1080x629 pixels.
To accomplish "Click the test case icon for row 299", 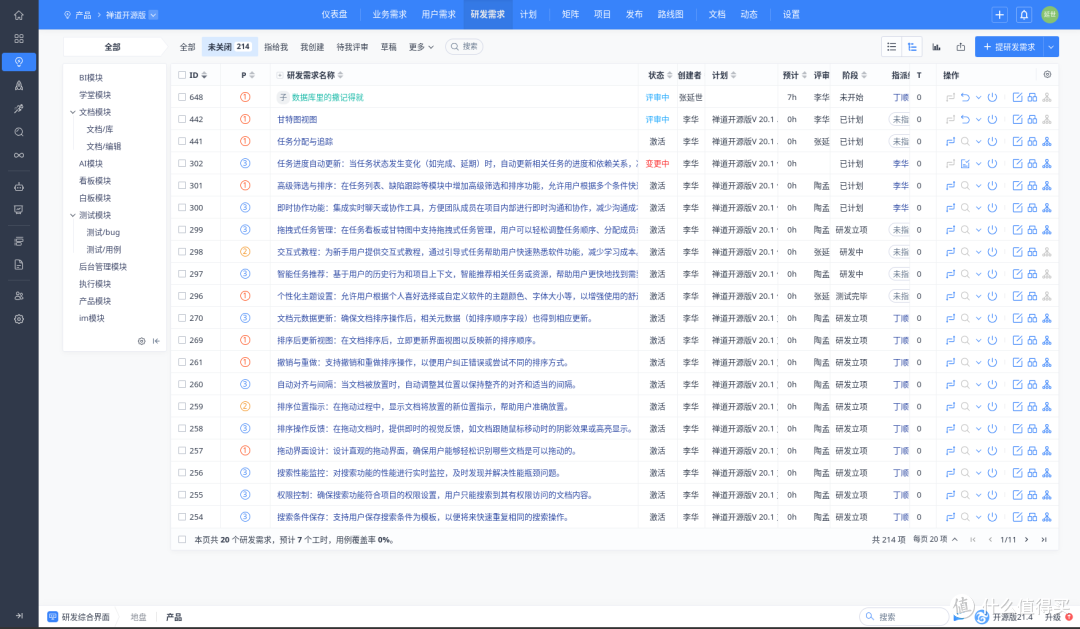I will pyautogui.click(x=1032, y=229).
